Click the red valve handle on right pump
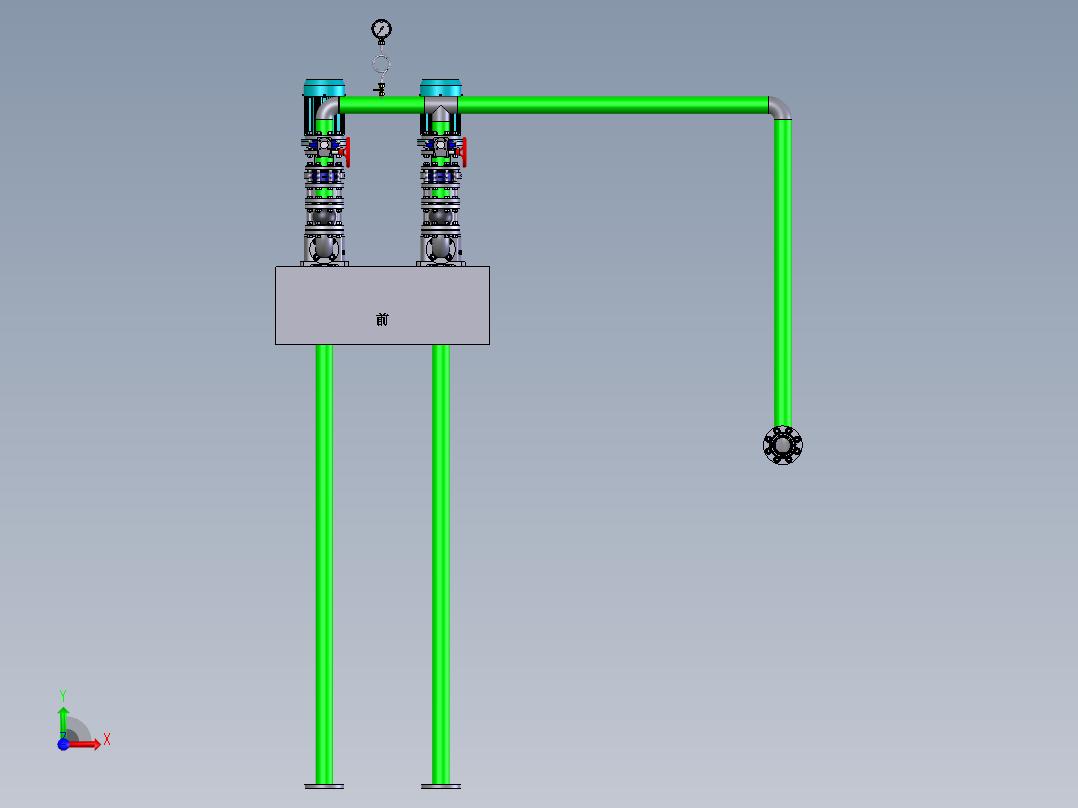This screenshot has height=808, width=1078. pyautogui.click(x=463, y=152)
